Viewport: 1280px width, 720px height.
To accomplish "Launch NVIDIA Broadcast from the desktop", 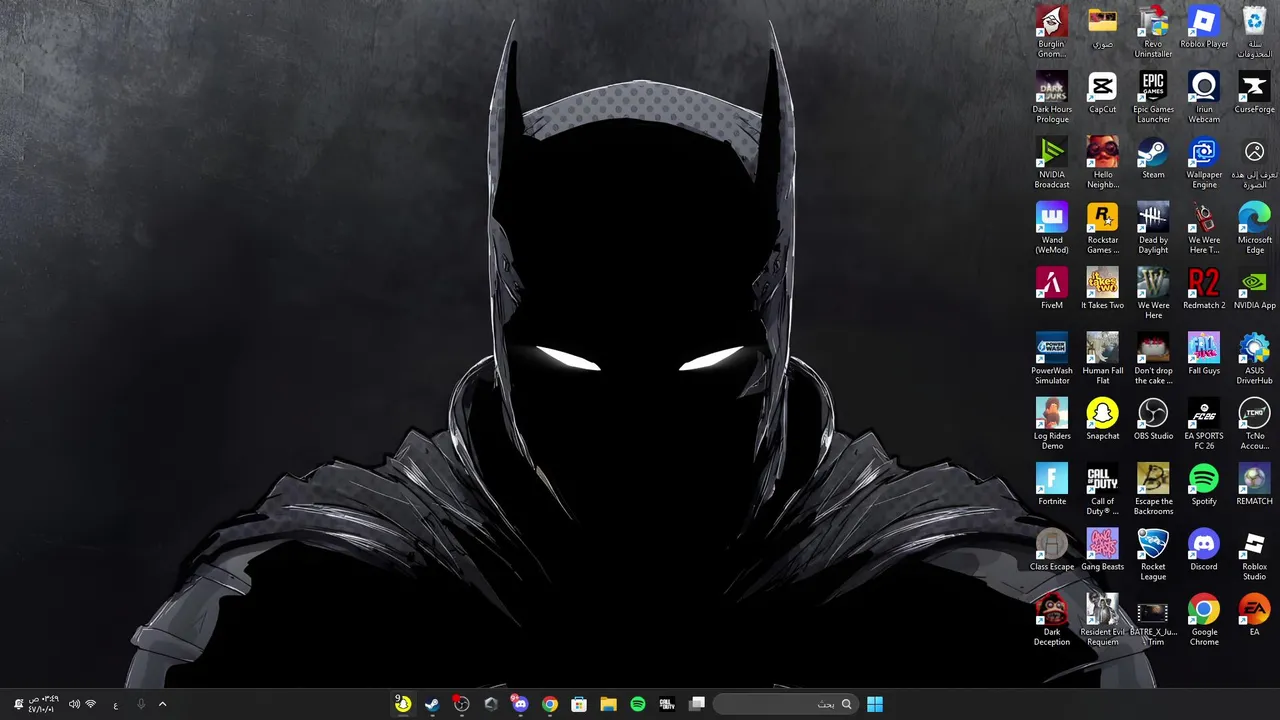I will click(x=1051, y=162).
